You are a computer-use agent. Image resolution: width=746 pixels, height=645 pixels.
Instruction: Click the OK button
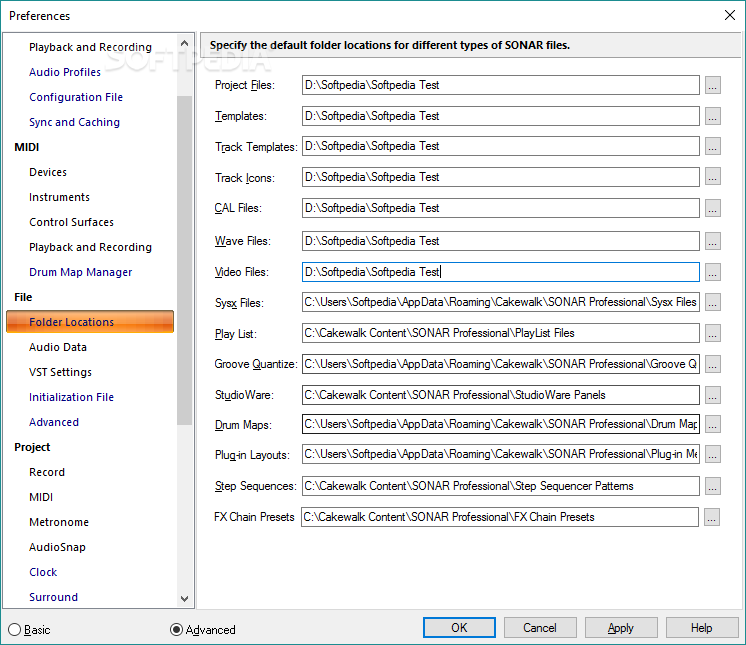click(459, 628)
